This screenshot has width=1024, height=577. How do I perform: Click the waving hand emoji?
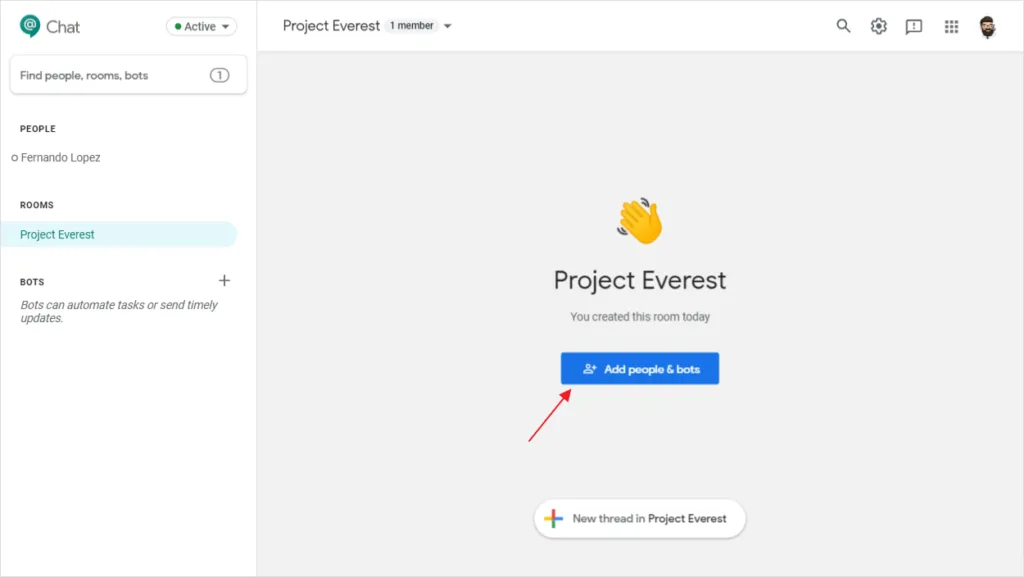click(x=640, y=221)
